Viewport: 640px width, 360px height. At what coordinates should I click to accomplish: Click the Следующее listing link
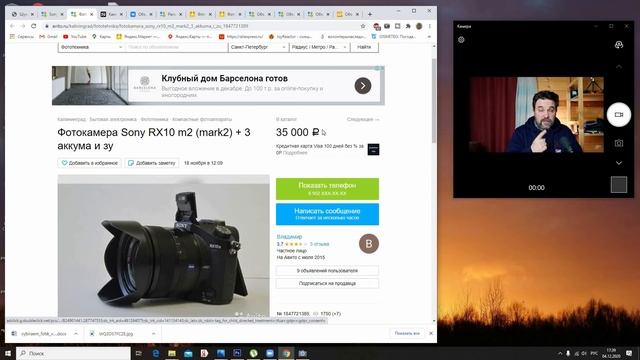click(x=363, y=119)
